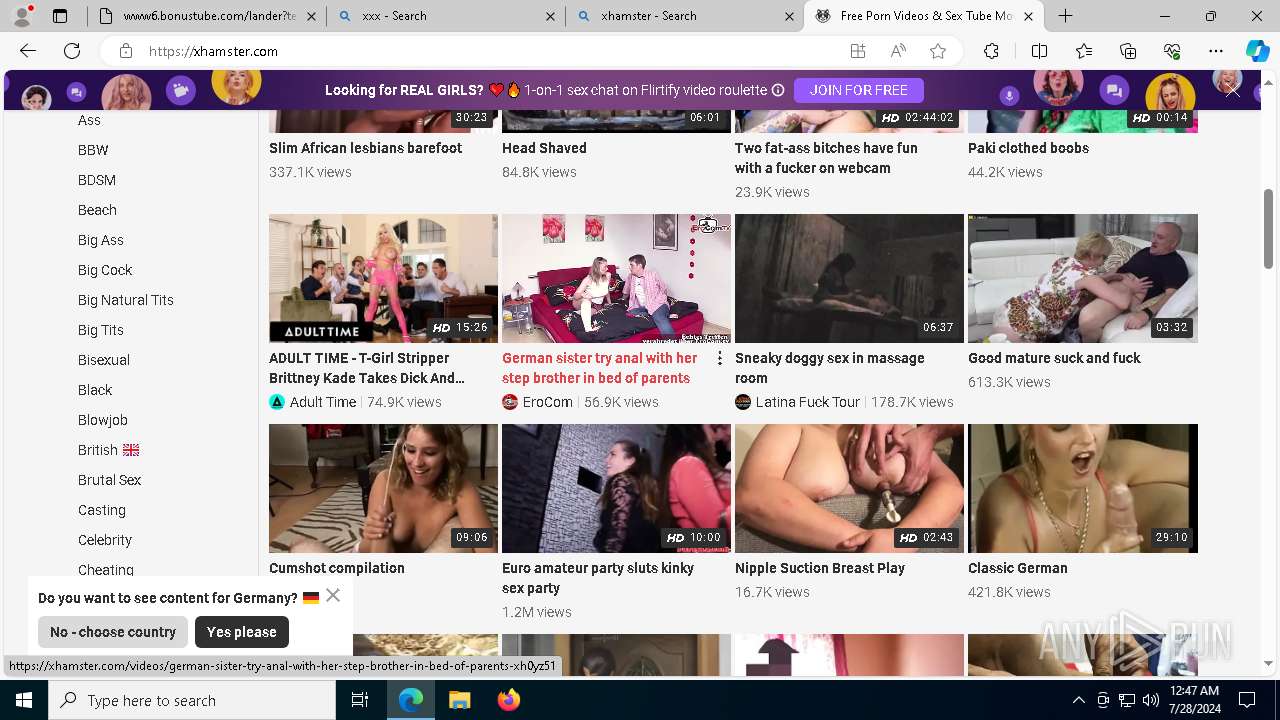Open the Casting category link
The width and height of the screenshot is (1280, 720).
point(102,510)
